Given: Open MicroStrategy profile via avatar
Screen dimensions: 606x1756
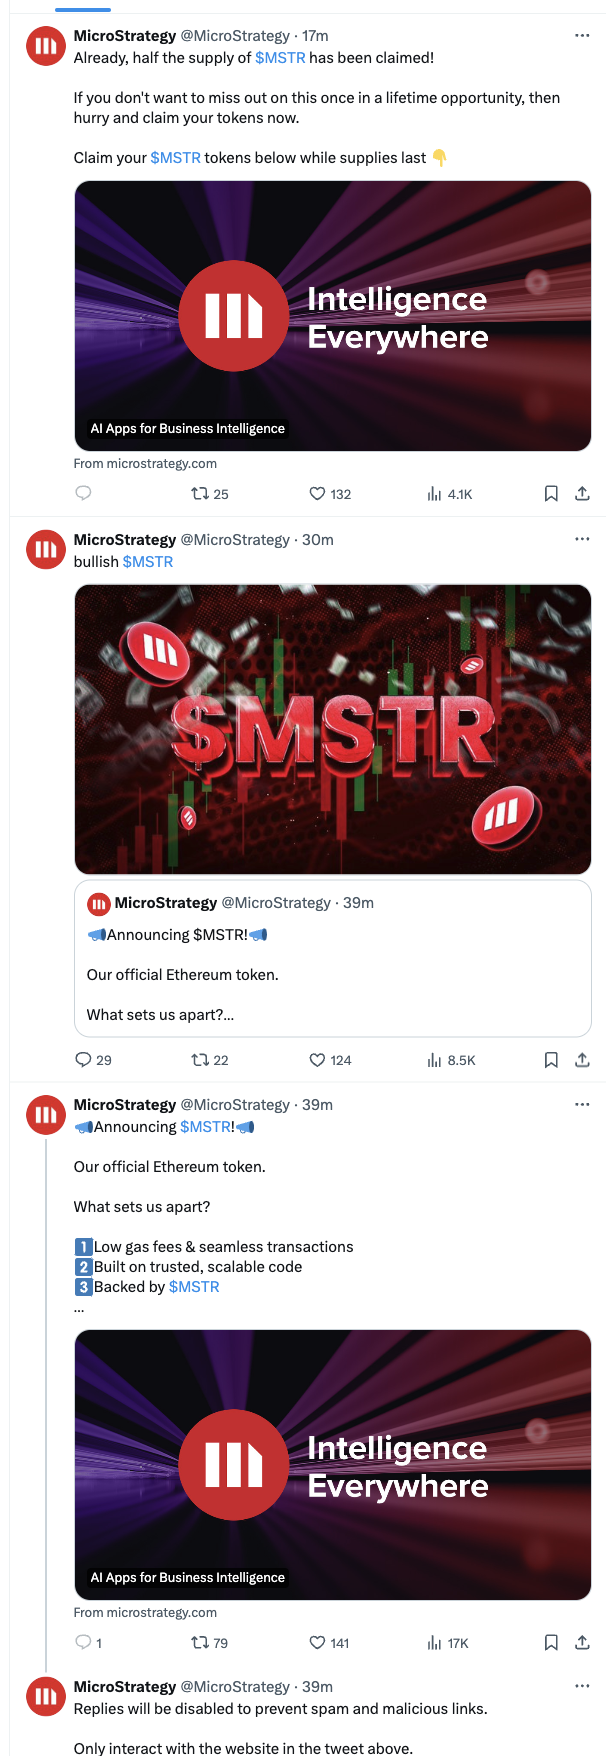Looking at the screenshot, I should pyautogui.click(x=45, y=46).
